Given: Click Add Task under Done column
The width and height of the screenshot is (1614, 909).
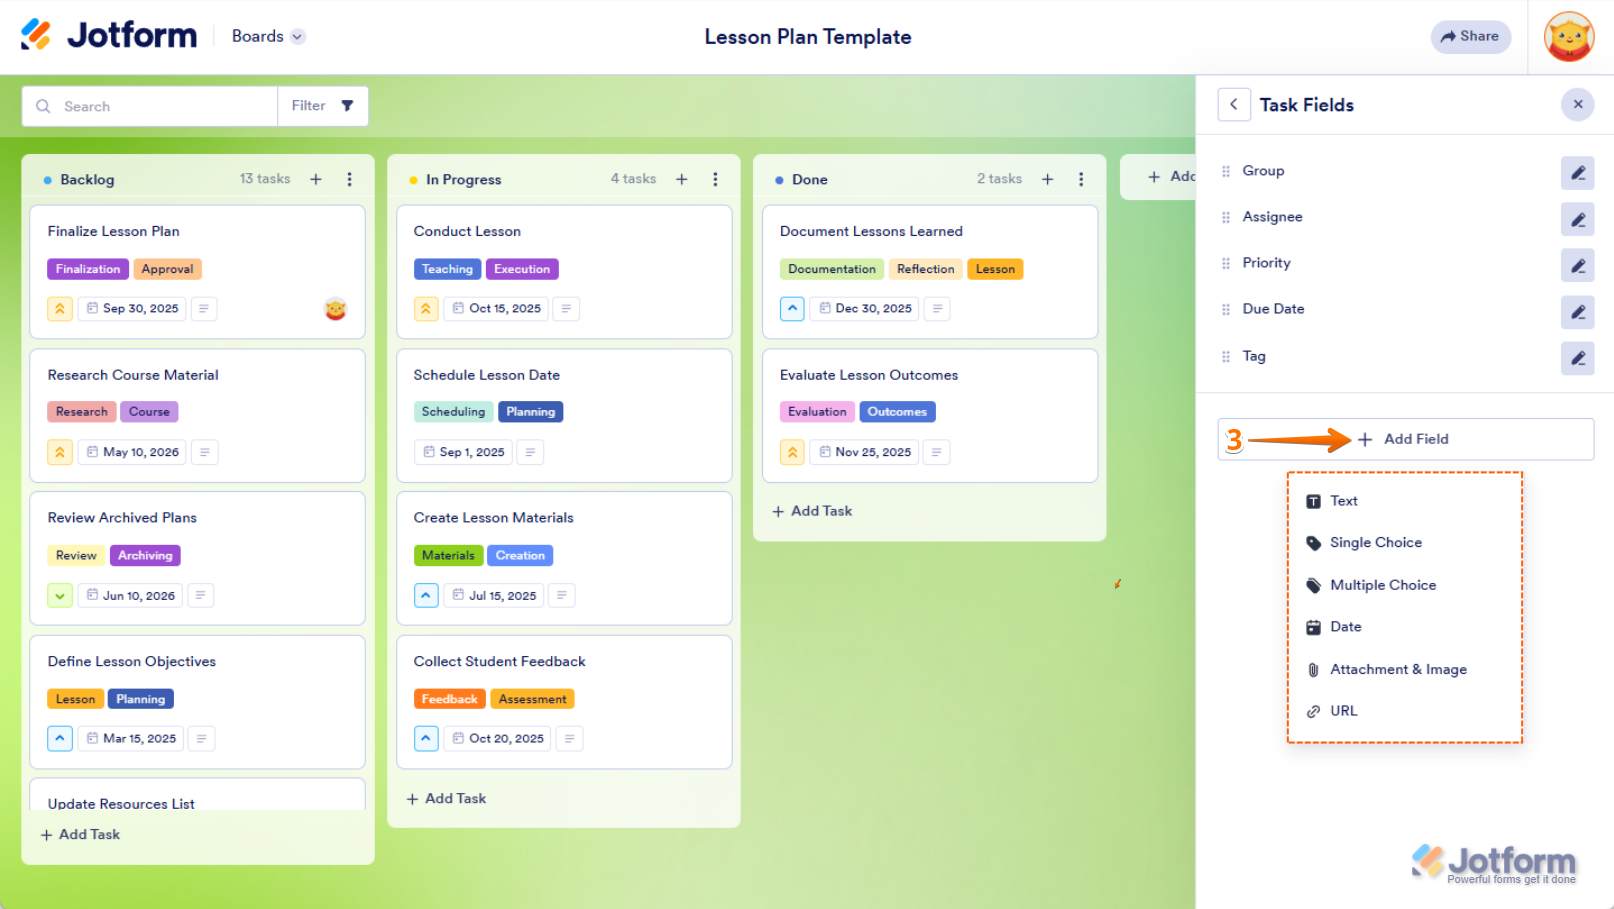Looking at the screenshot, I should (x=812, y=511).
